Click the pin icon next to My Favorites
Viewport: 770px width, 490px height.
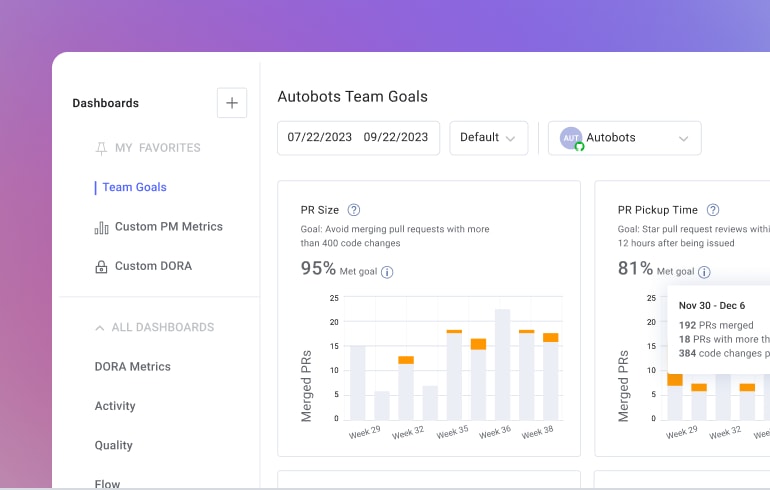click(x=101, y=148)
